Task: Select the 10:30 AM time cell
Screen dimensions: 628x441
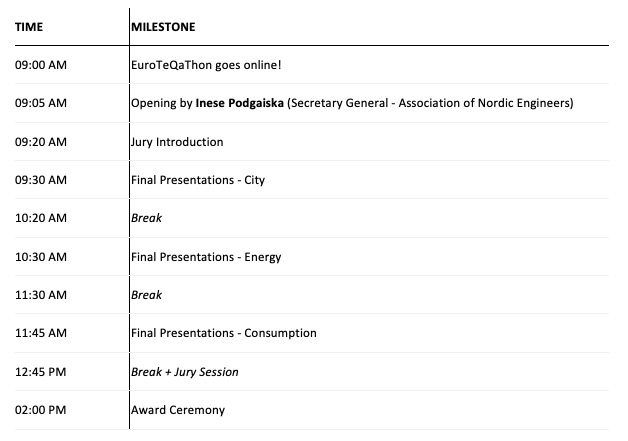Action: (x=41, y=257)
